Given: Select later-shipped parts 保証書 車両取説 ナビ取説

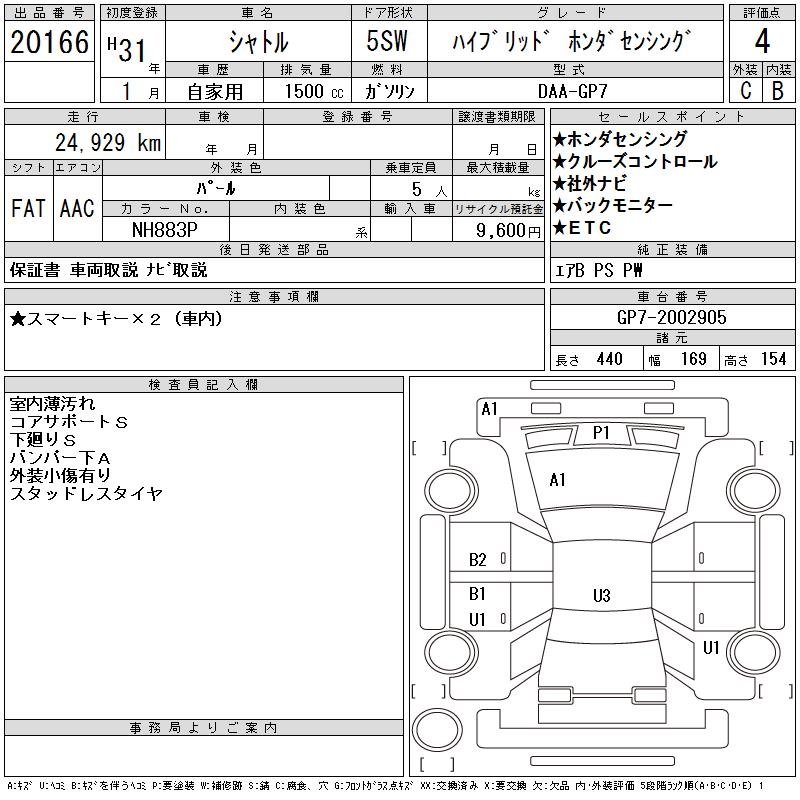Looking at the screenshot, I should pos(108,270).
